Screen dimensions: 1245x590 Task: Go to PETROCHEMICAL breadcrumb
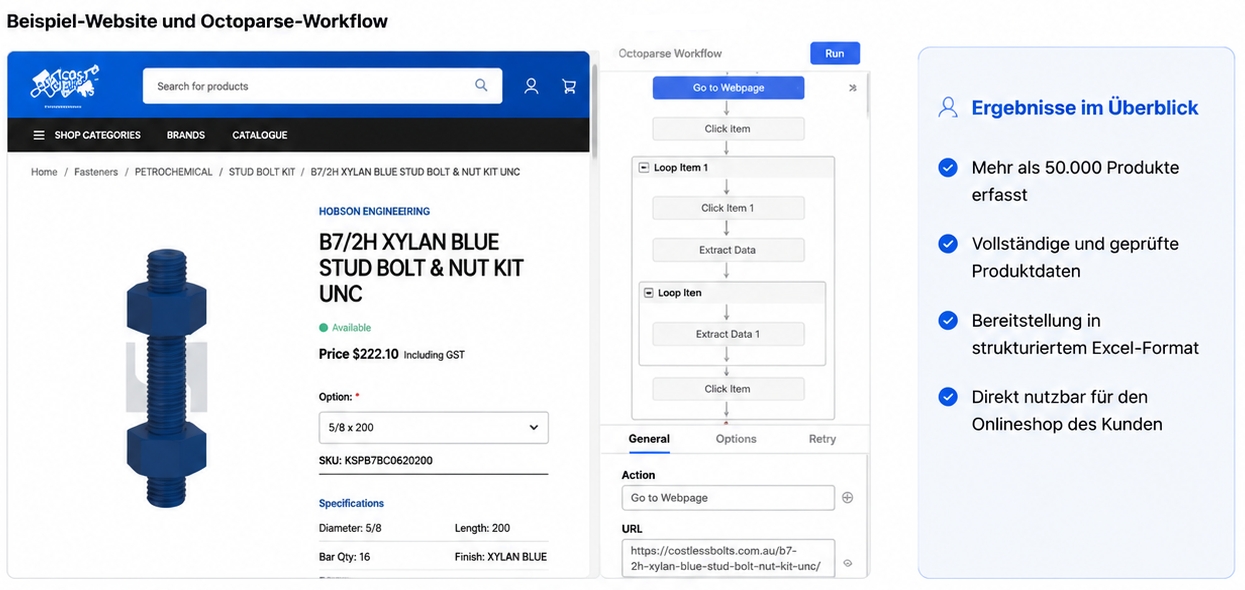coord(174,172)
